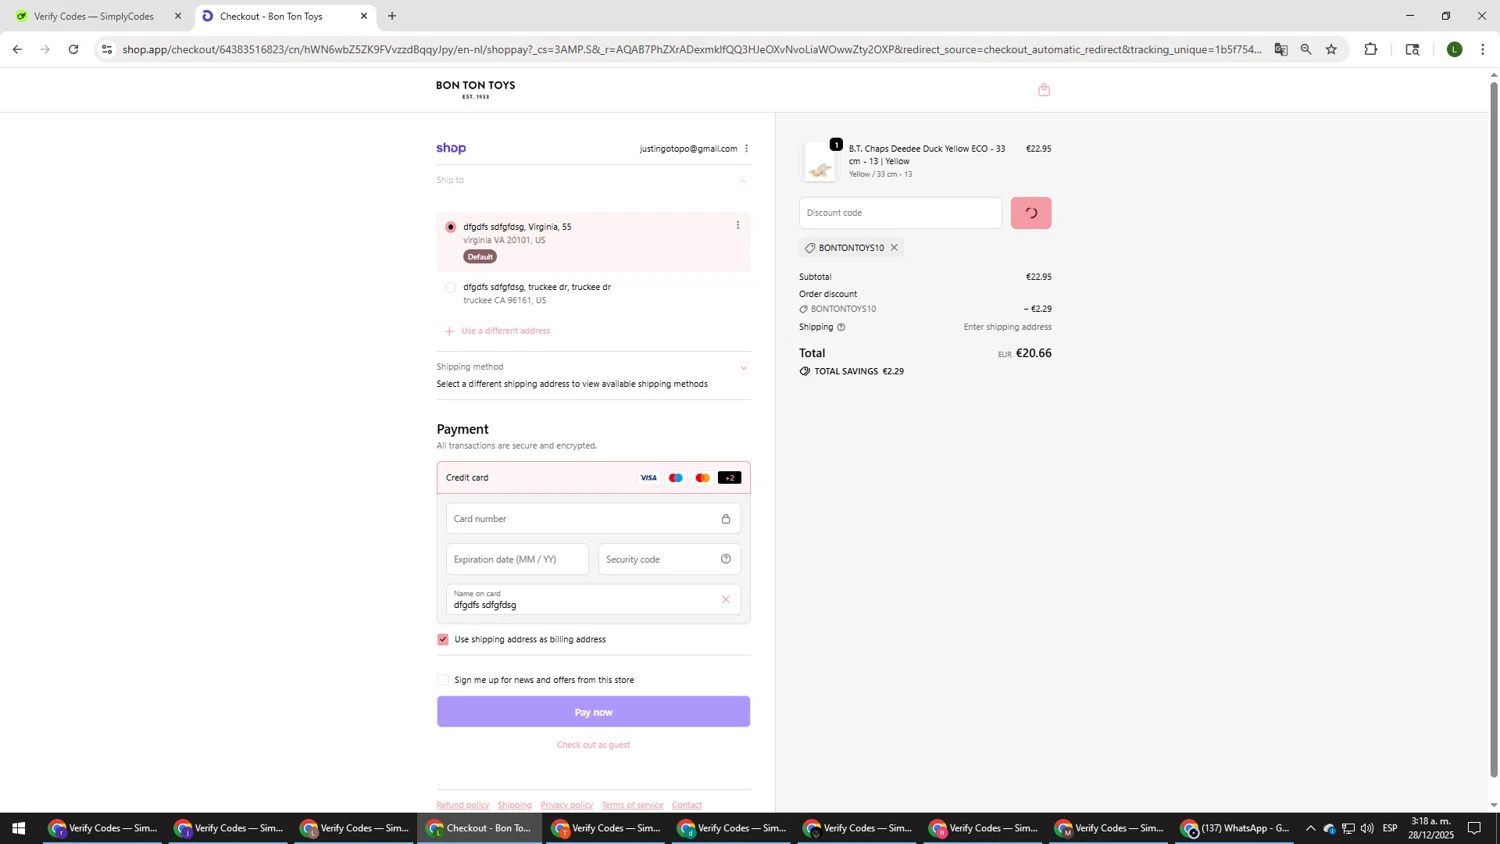This screenshot has height=844, width=1500.
Task: Open Privacy policy link
Action: pos(567,805)
